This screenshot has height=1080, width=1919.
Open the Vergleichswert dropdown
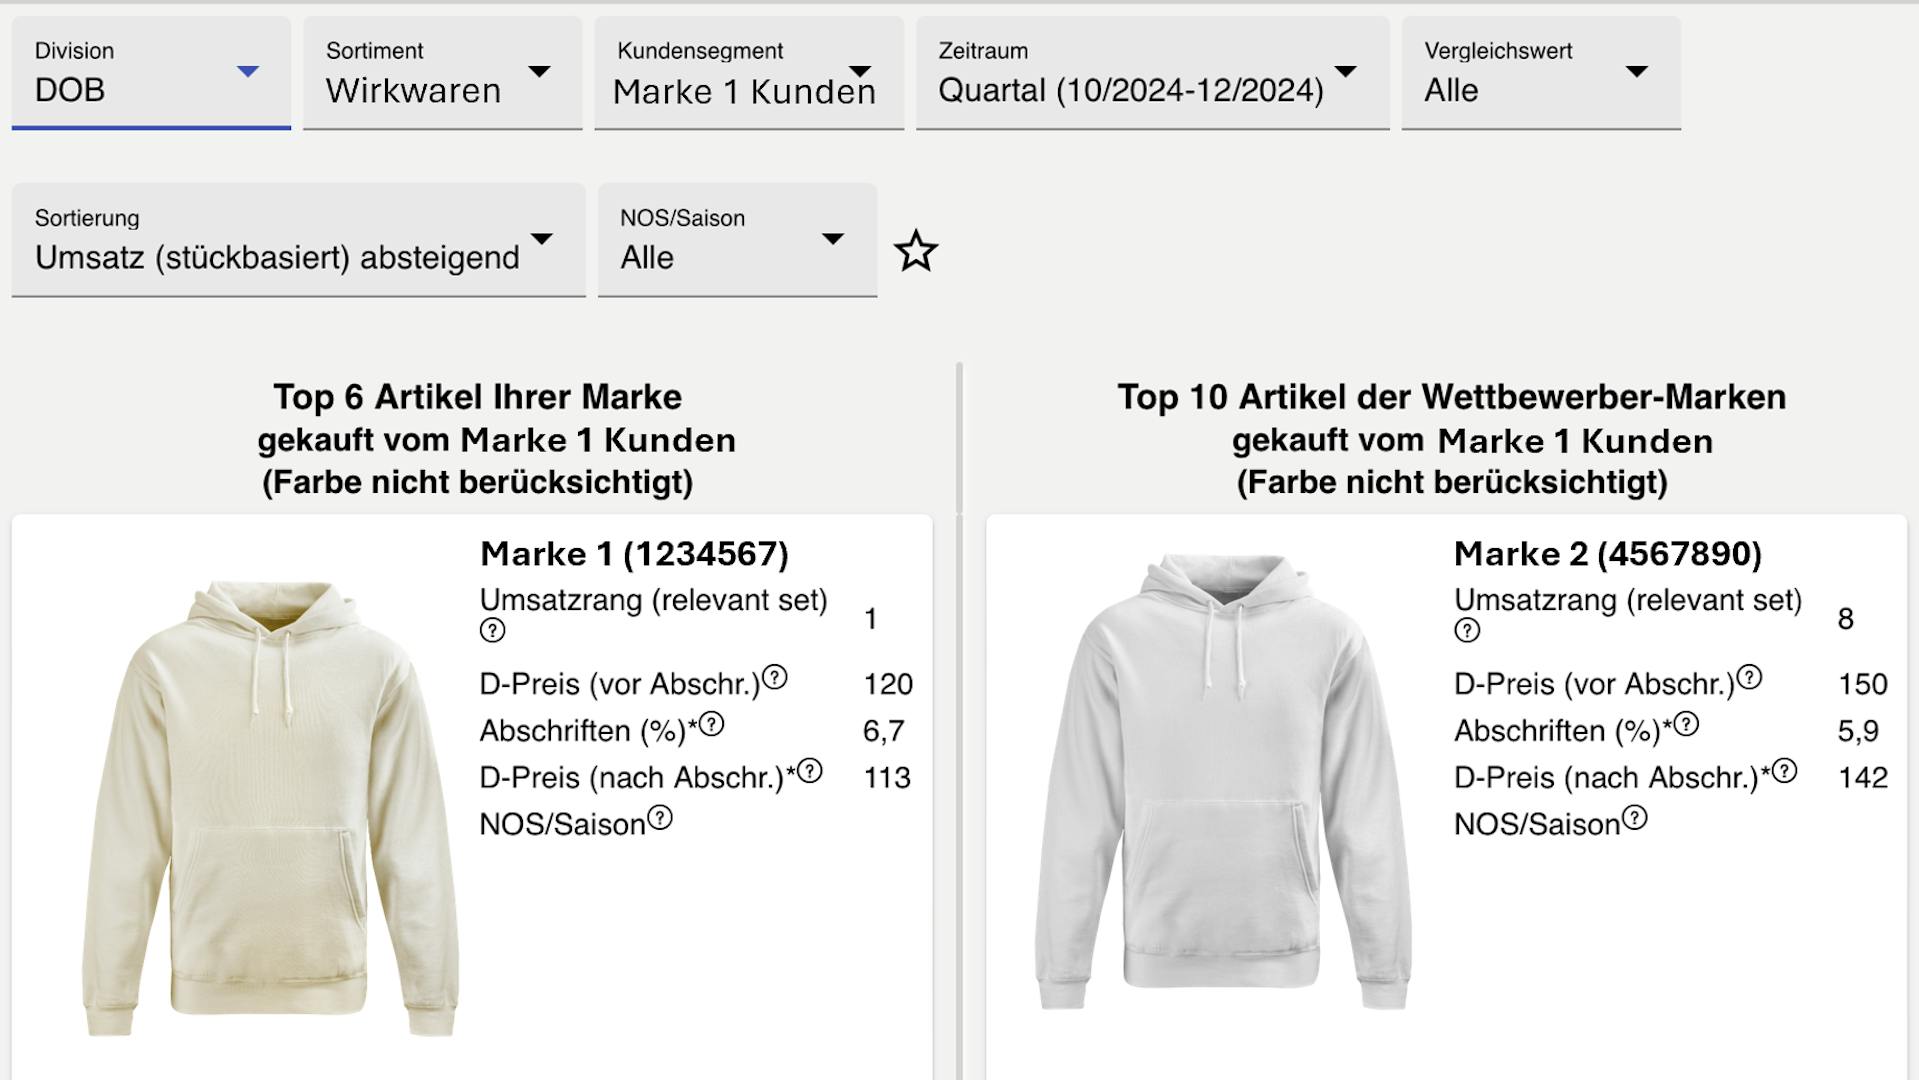pos(1540,73)
